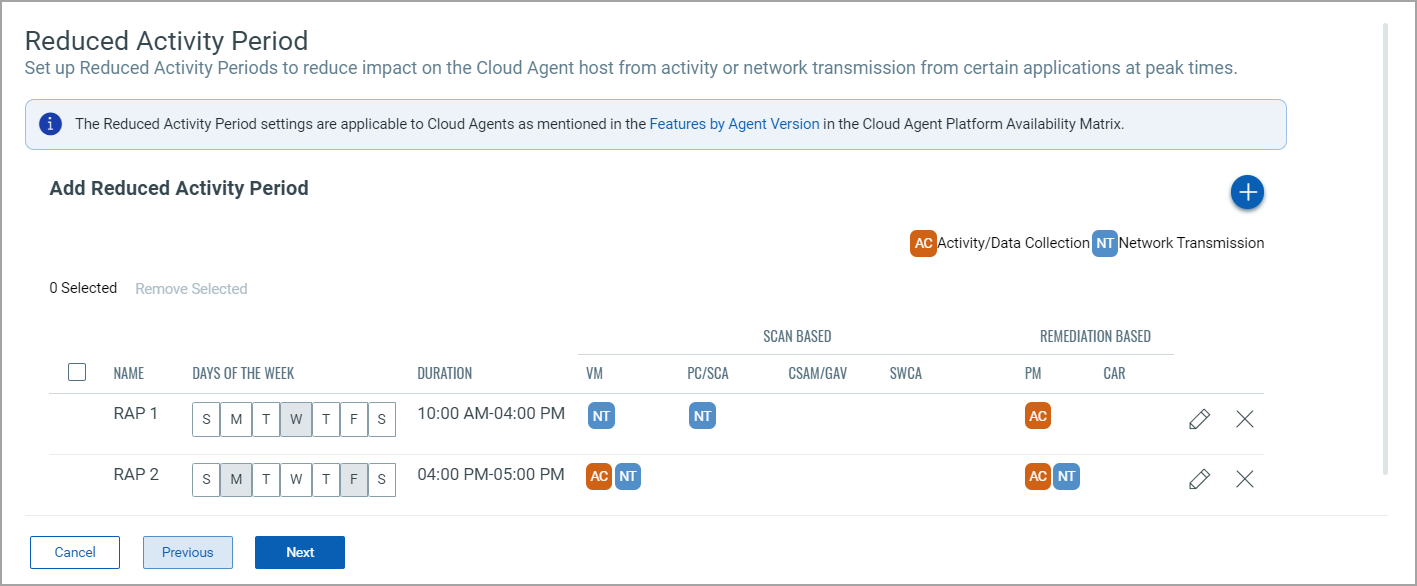Click the DURATION column header
The height and width of the screenshot is (586, 1417).
click(444, 374)
